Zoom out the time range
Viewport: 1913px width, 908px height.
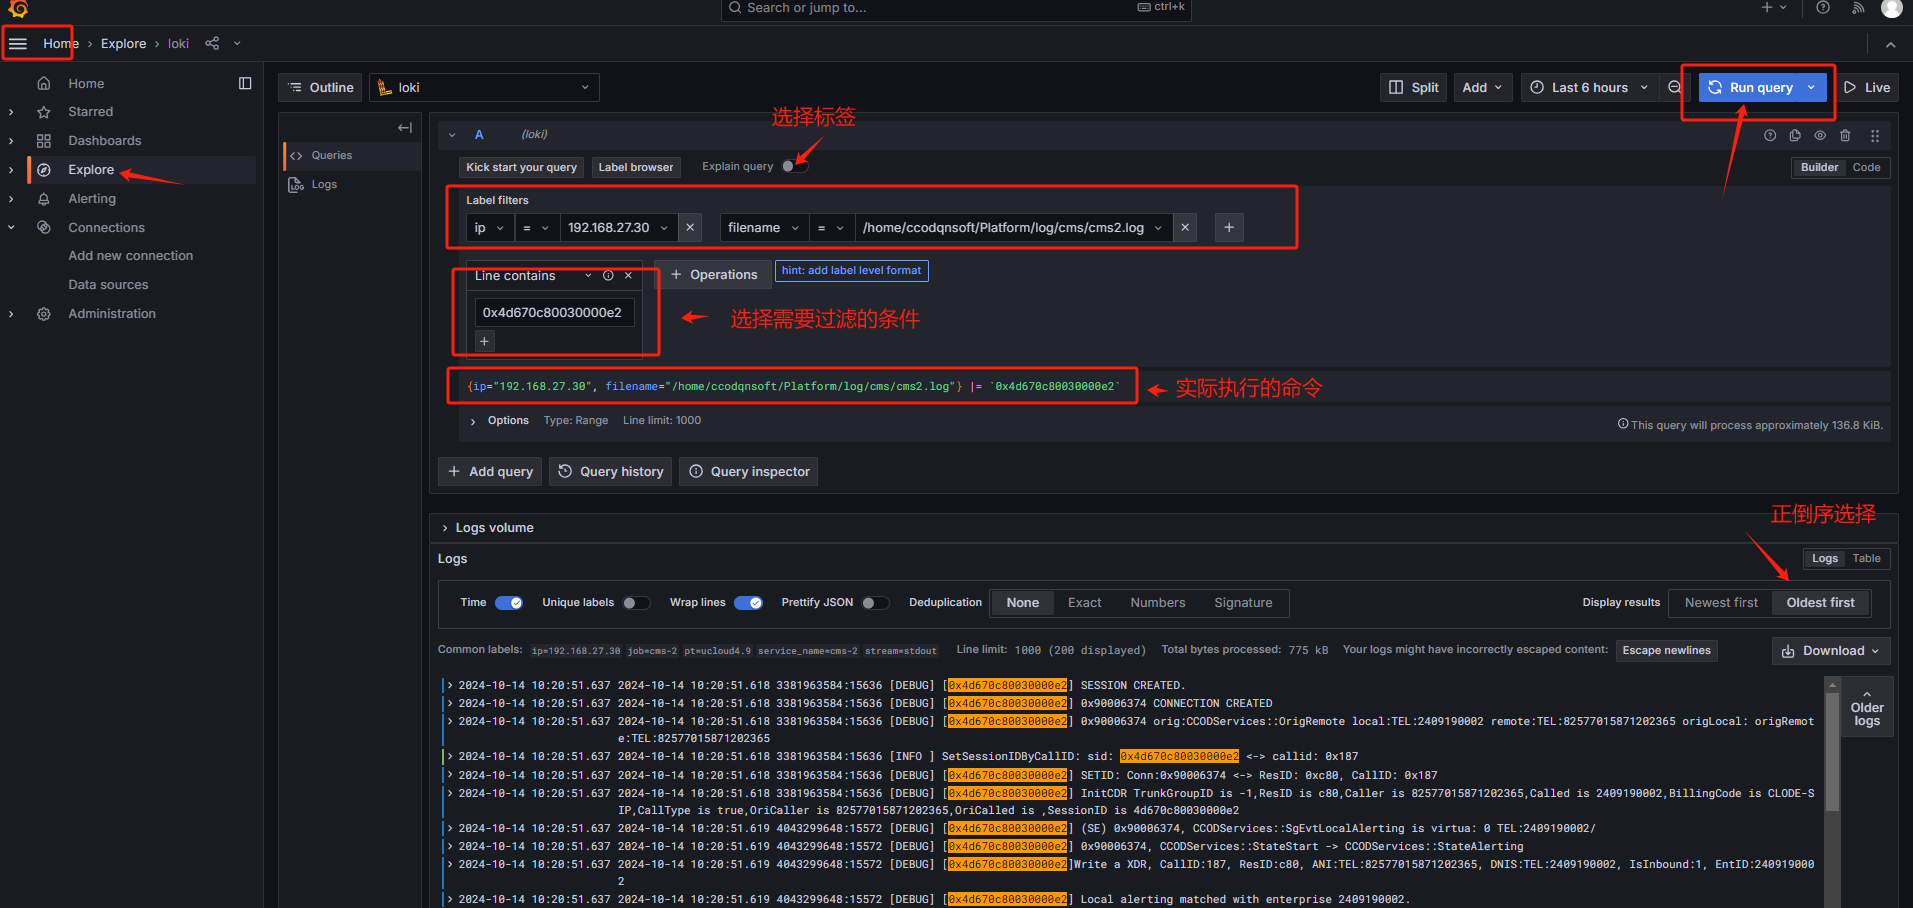click(1674, 87)
